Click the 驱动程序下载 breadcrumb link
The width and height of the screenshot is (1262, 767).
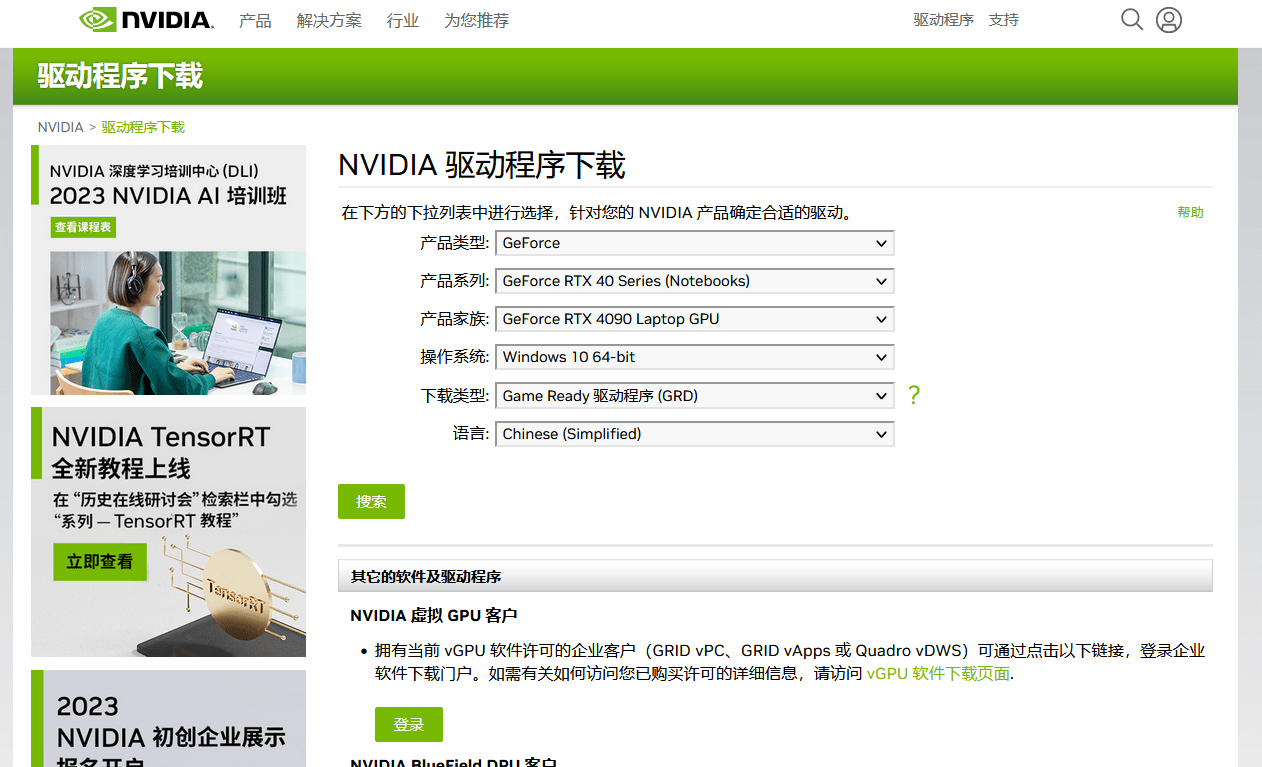pos(143,127)
